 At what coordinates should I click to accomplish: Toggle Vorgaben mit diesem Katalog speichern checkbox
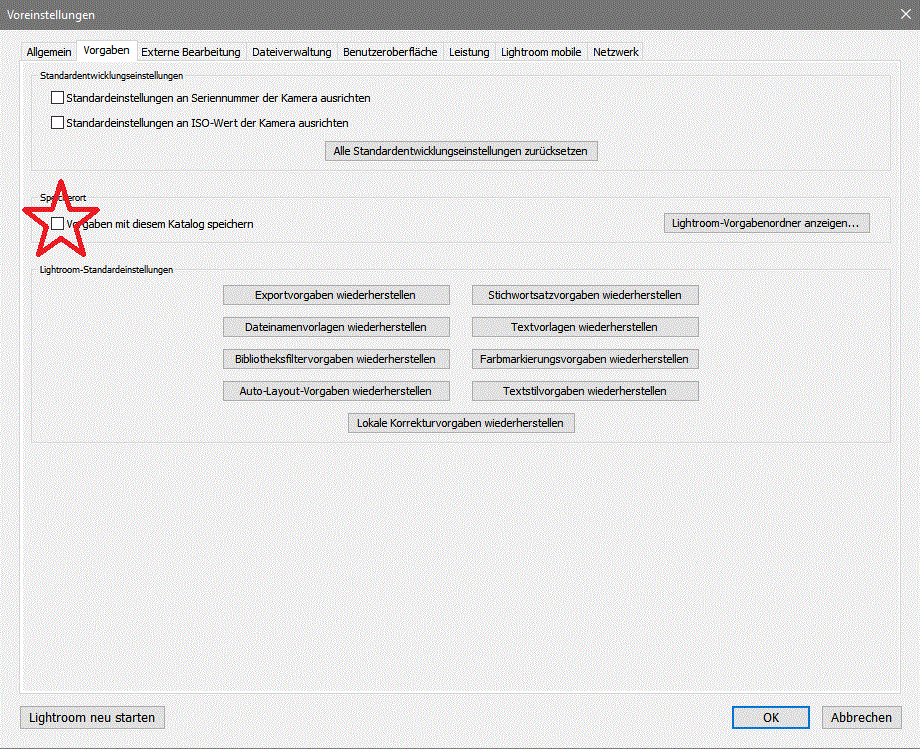pos(57,224)
